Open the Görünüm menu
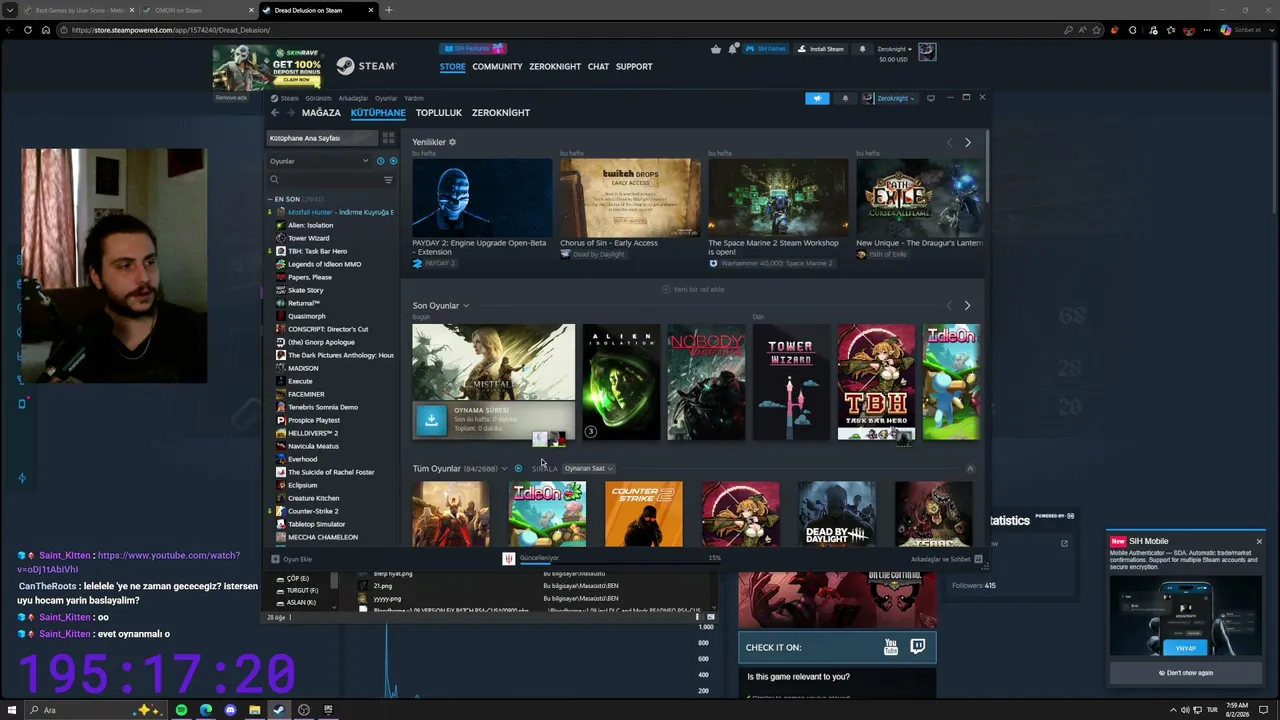The width and height of the screenshot is (1280, 720). (x=318, y=98)
